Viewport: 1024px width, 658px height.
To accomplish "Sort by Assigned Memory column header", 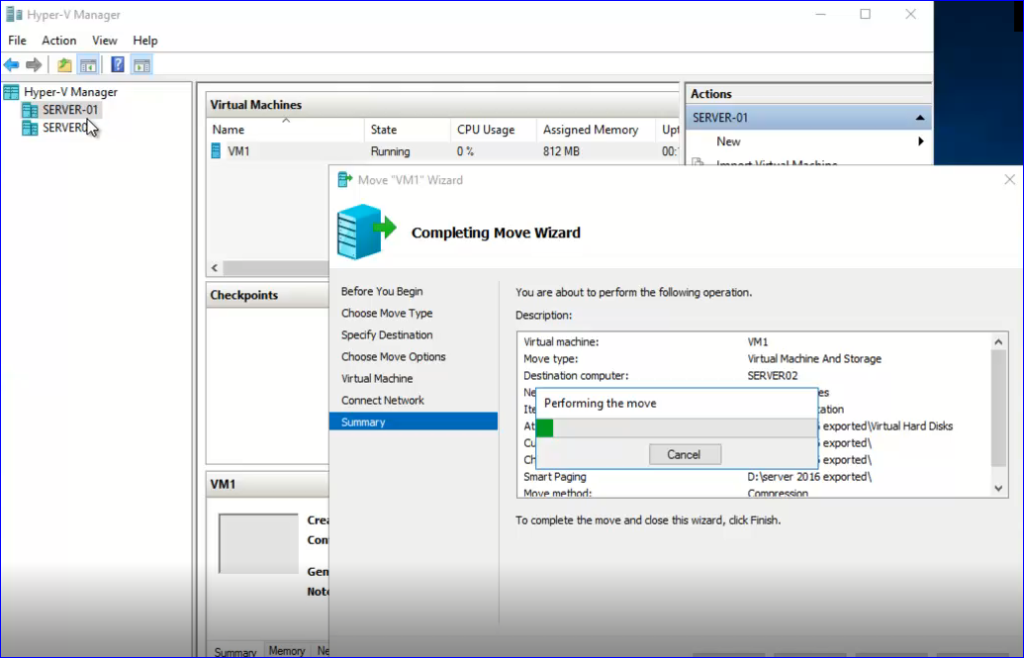I will [x=596, y=129].
